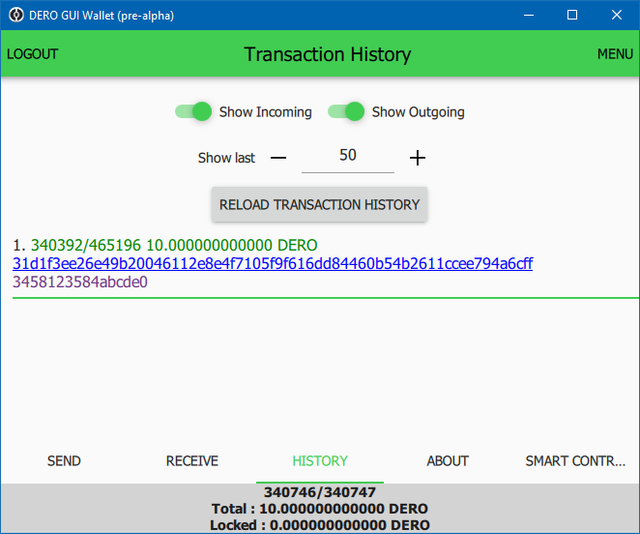The height and width of the screenshot is (534, 640).
Task: Switch to the SEND tab
Action: tap(64, 461)
